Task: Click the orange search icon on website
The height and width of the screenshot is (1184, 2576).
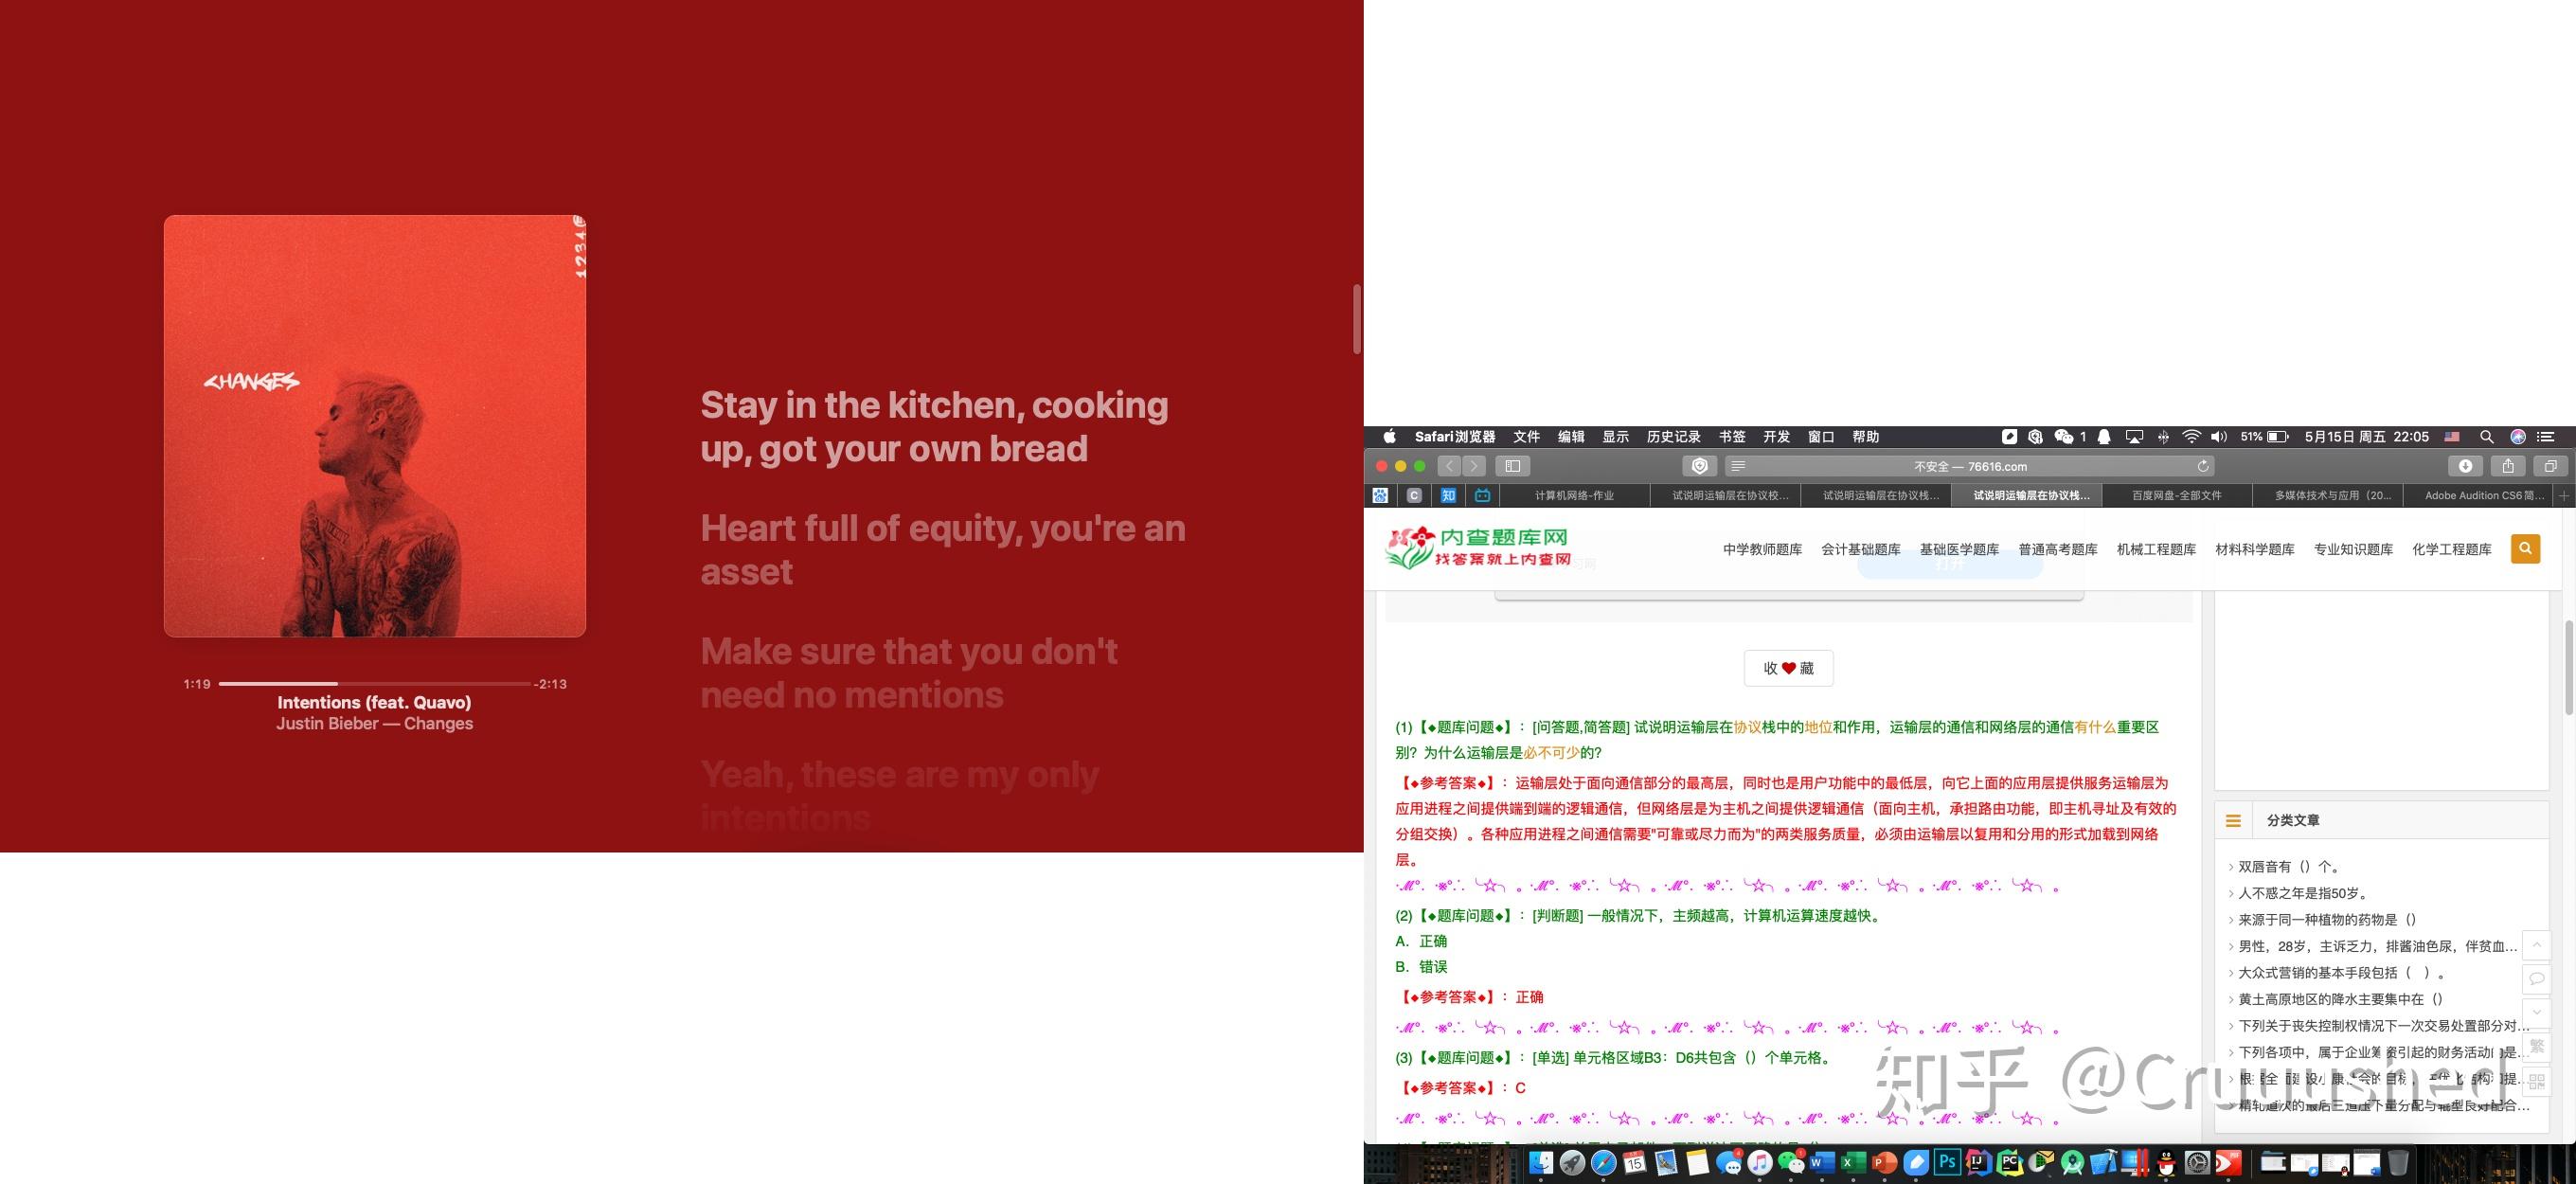Action: [2525, 548]
